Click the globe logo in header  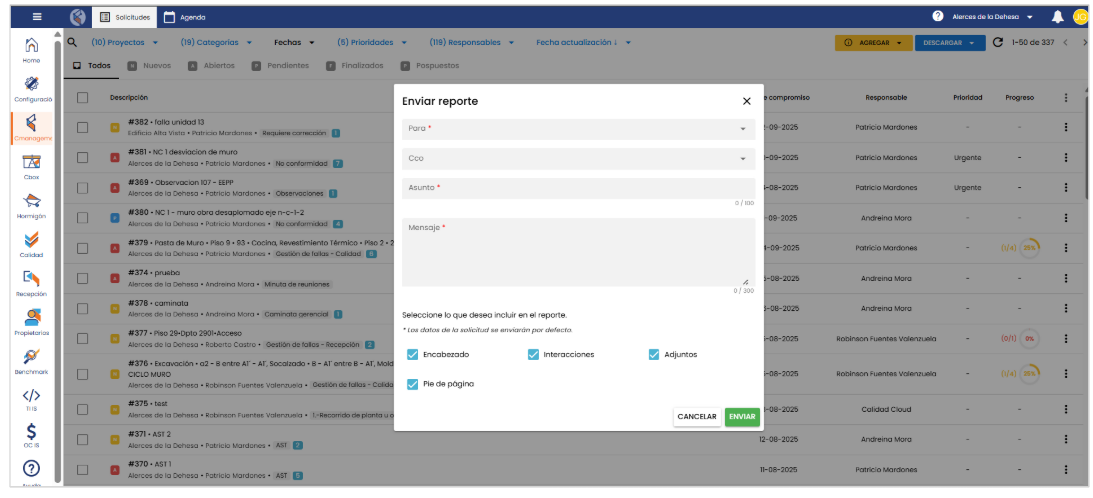78,17
